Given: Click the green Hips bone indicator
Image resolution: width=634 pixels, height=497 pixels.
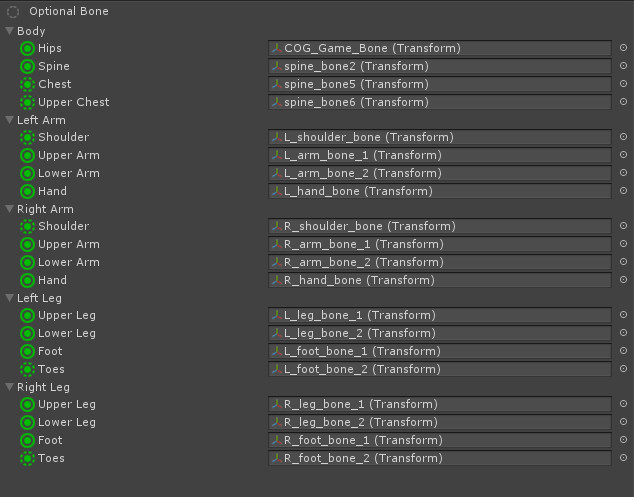Looking at the screenshot, I should click(x=27, y=49).
